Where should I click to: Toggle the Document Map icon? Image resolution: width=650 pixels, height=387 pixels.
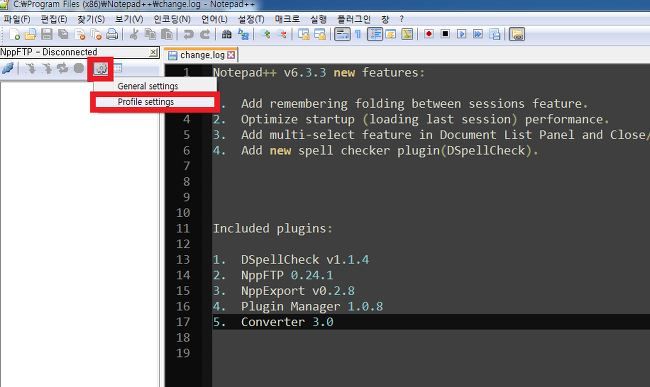point(407,34)
